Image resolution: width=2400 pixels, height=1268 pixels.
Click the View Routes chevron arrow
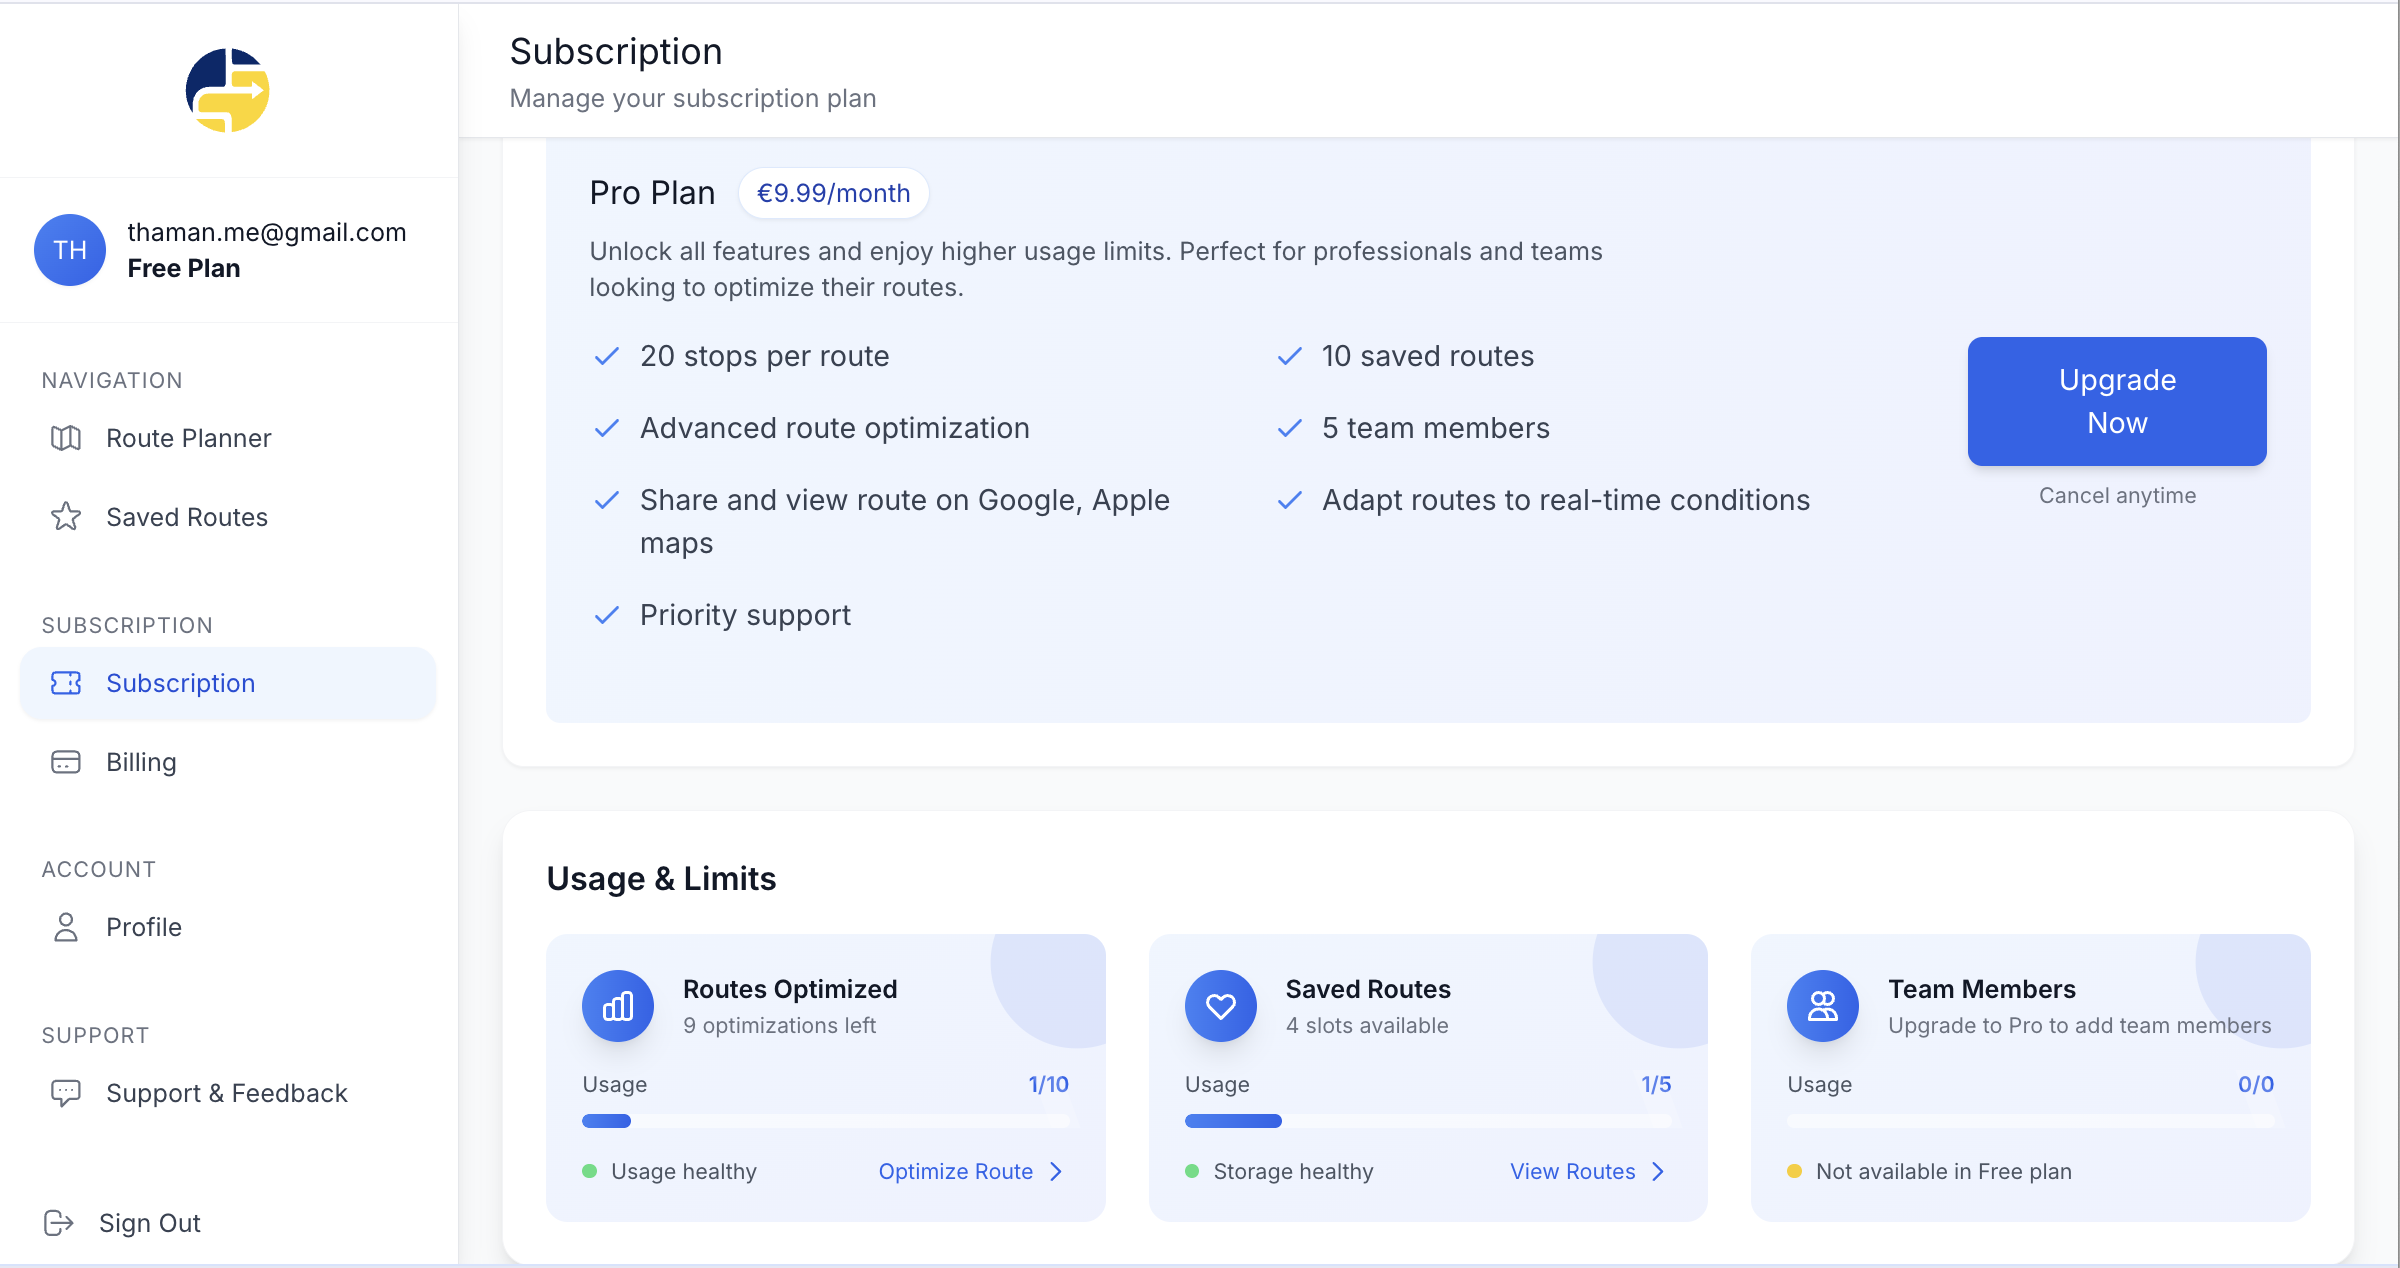[x=1659, y=1171]
